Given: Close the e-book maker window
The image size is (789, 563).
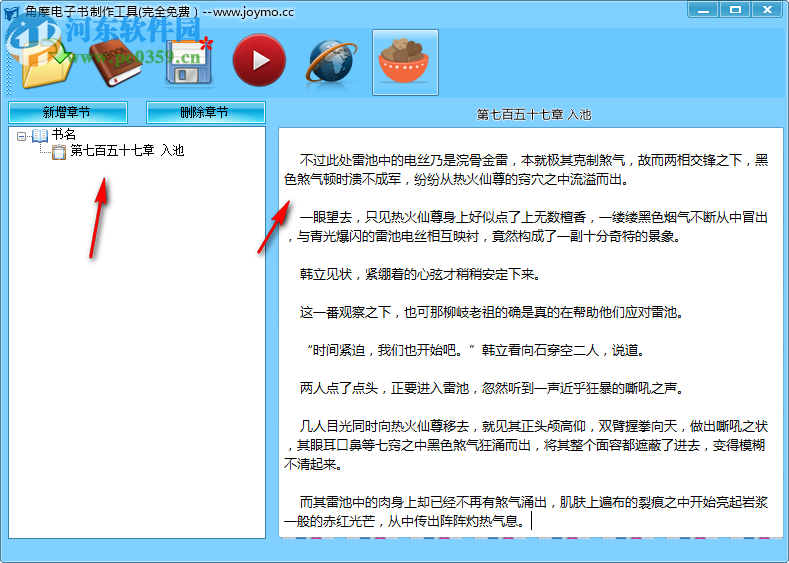Looking at the screenshot, I should pos(767,10).
